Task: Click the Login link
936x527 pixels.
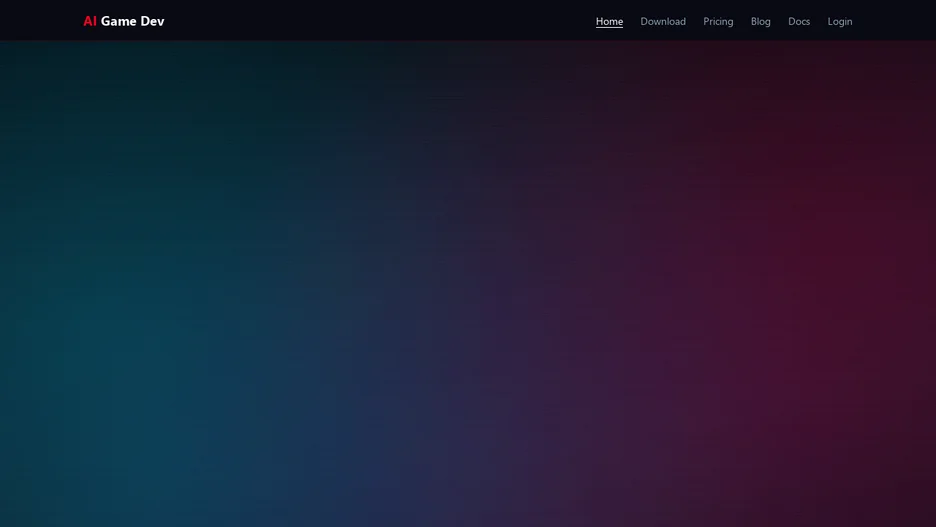Action: [x=839, y=21]
